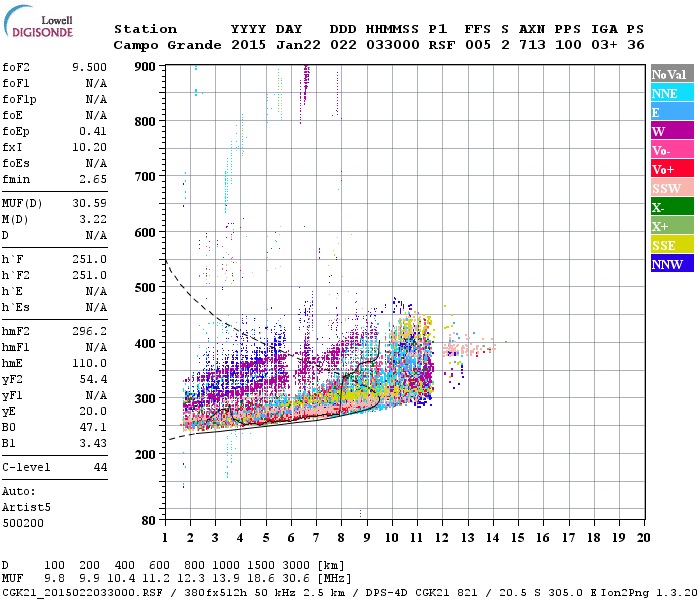The image size is (700, 600).
Task: Select the E blue legend swatch
Action: click(x=672, y=112)
